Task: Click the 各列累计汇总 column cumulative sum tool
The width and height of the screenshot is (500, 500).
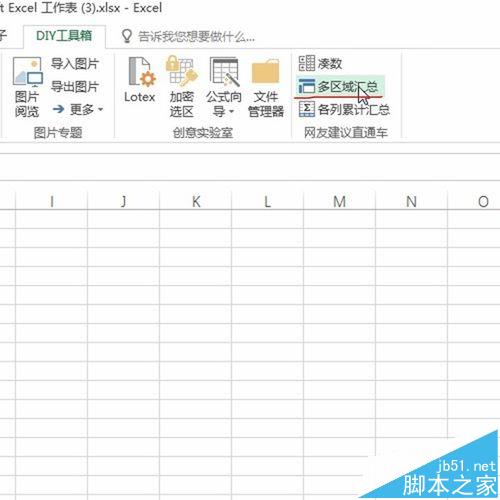Action: click(344, 109)
